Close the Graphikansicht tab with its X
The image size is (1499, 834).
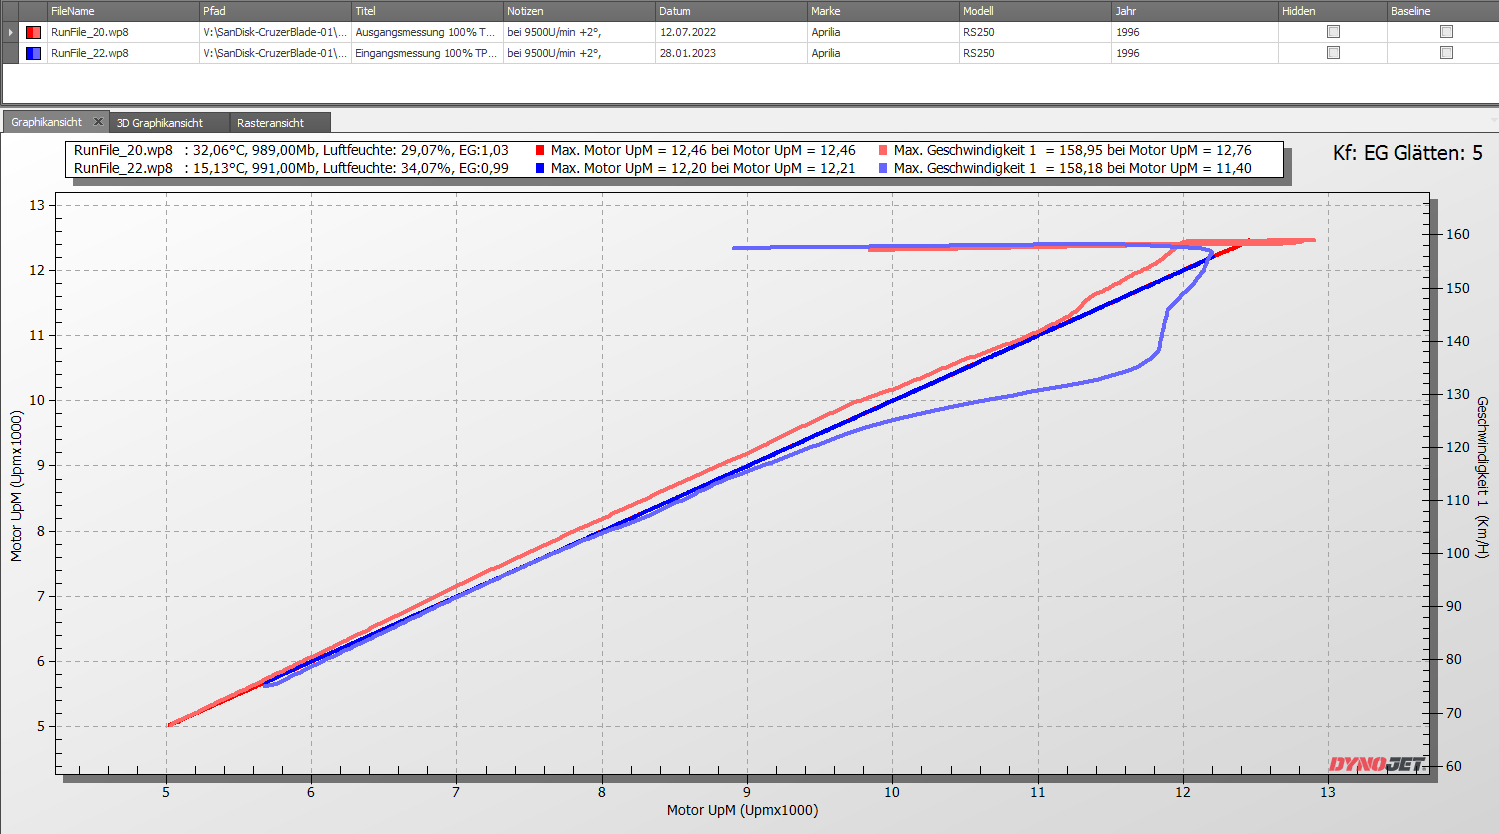98,122
